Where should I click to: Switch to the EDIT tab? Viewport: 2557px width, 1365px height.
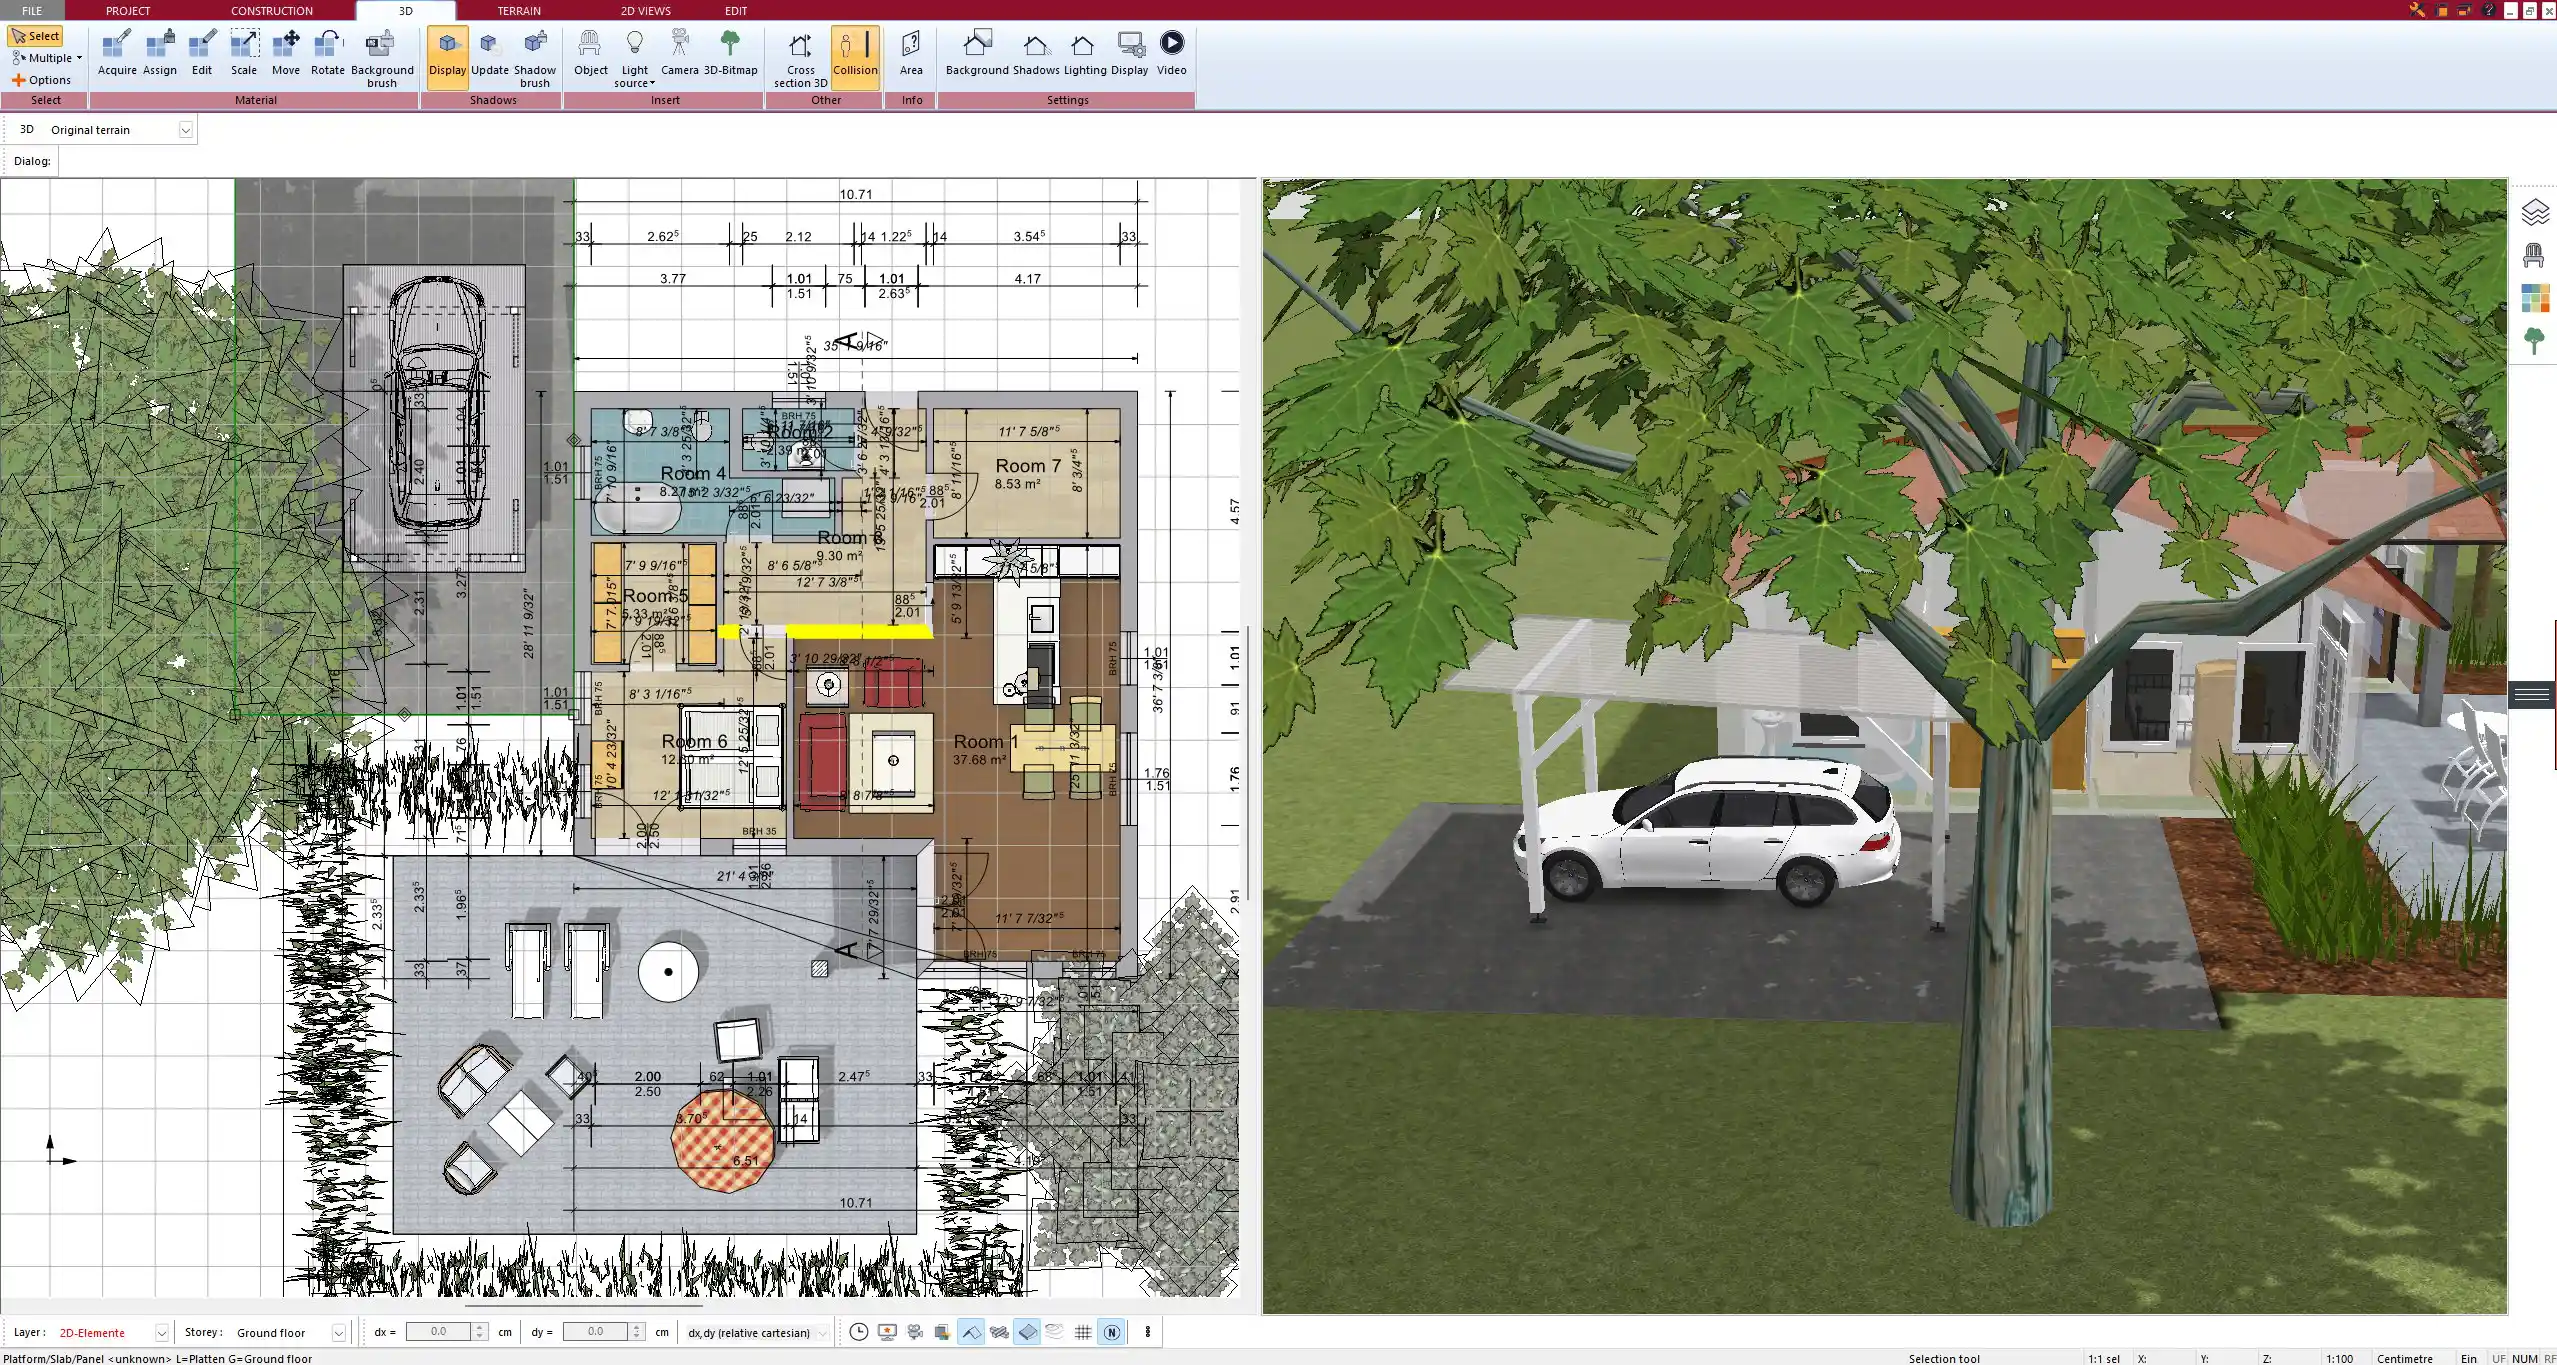[736, 10]
